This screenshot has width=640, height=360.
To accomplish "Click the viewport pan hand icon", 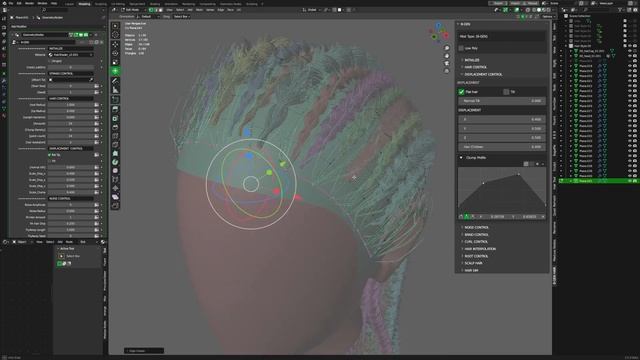I will pos(447,56).
